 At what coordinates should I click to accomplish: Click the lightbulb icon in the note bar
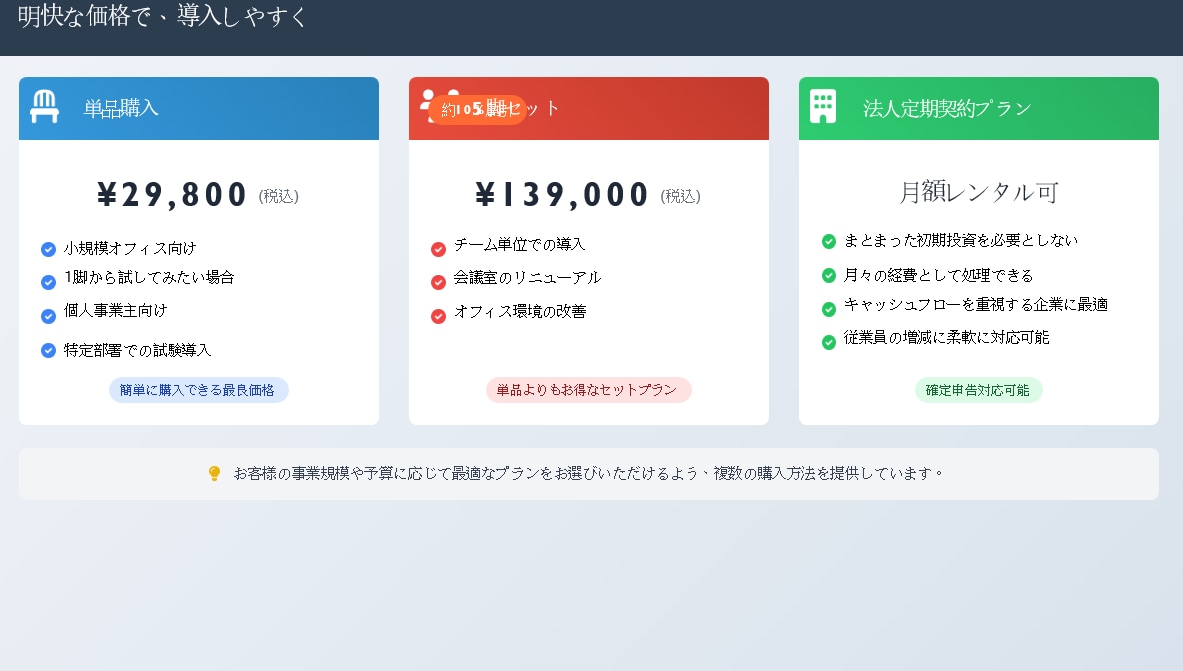coord(214,473)
